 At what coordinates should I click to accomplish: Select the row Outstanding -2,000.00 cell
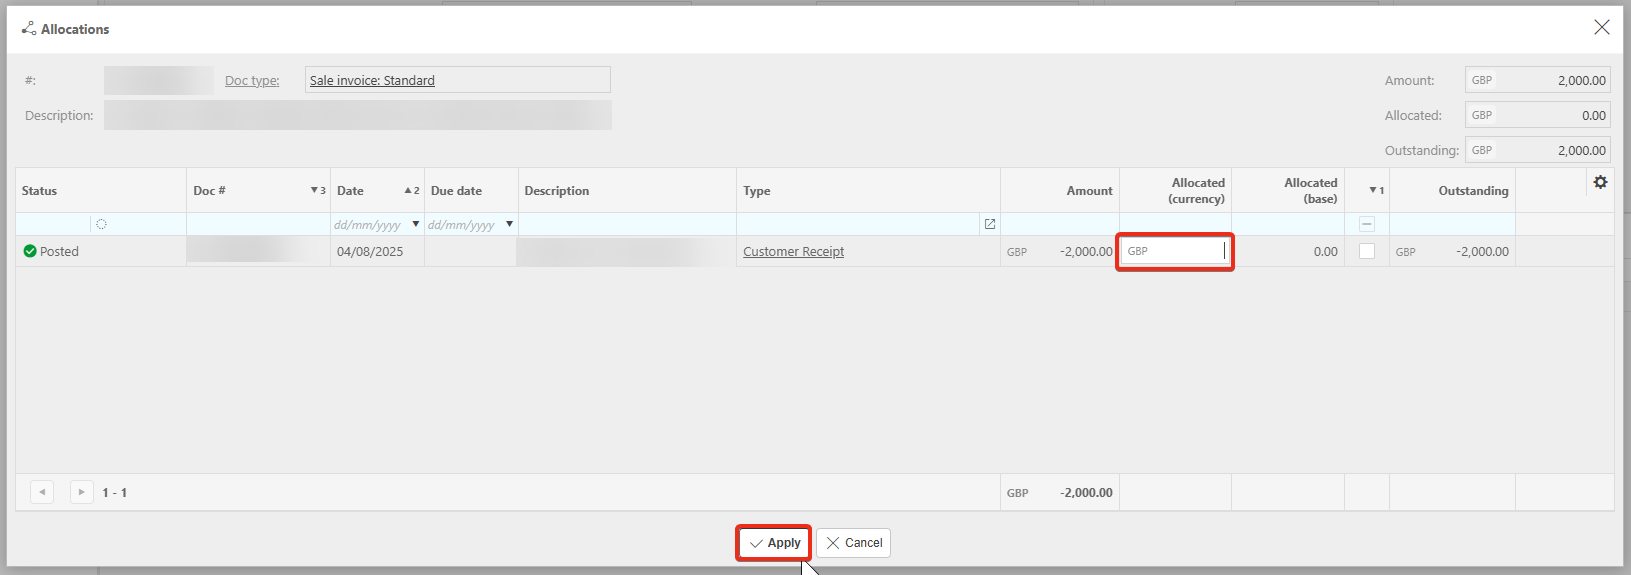(1452, 251)
